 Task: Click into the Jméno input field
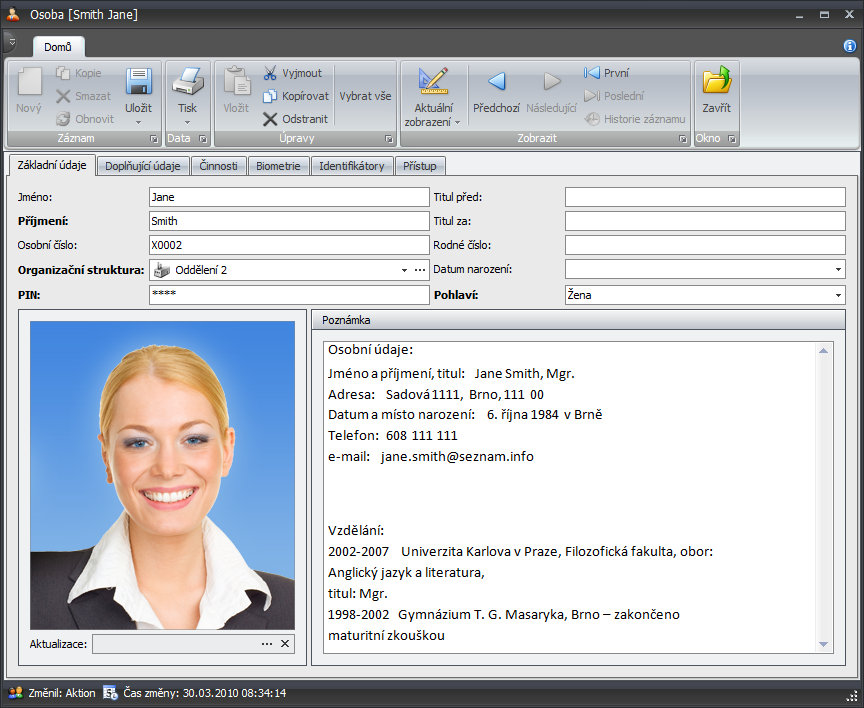288,197
